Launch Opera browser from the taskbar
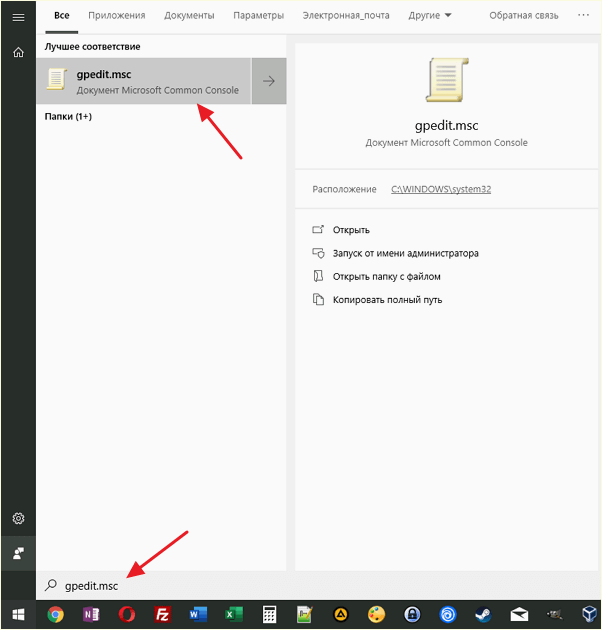 127,615
